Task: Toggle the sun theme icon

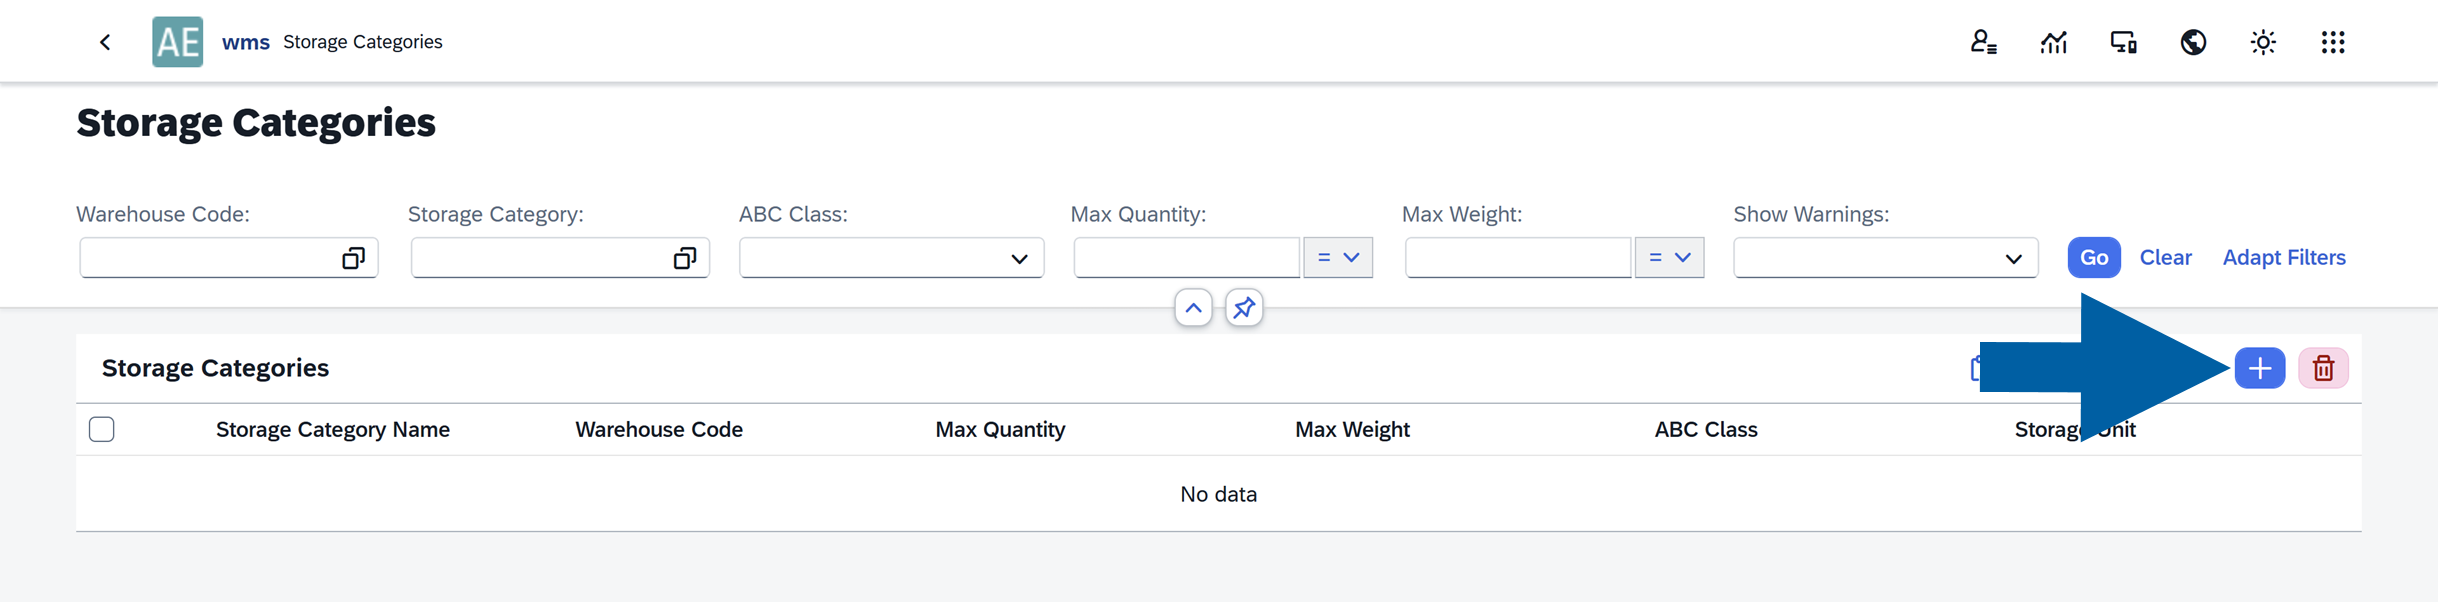Action: [x=2263, y=42]
